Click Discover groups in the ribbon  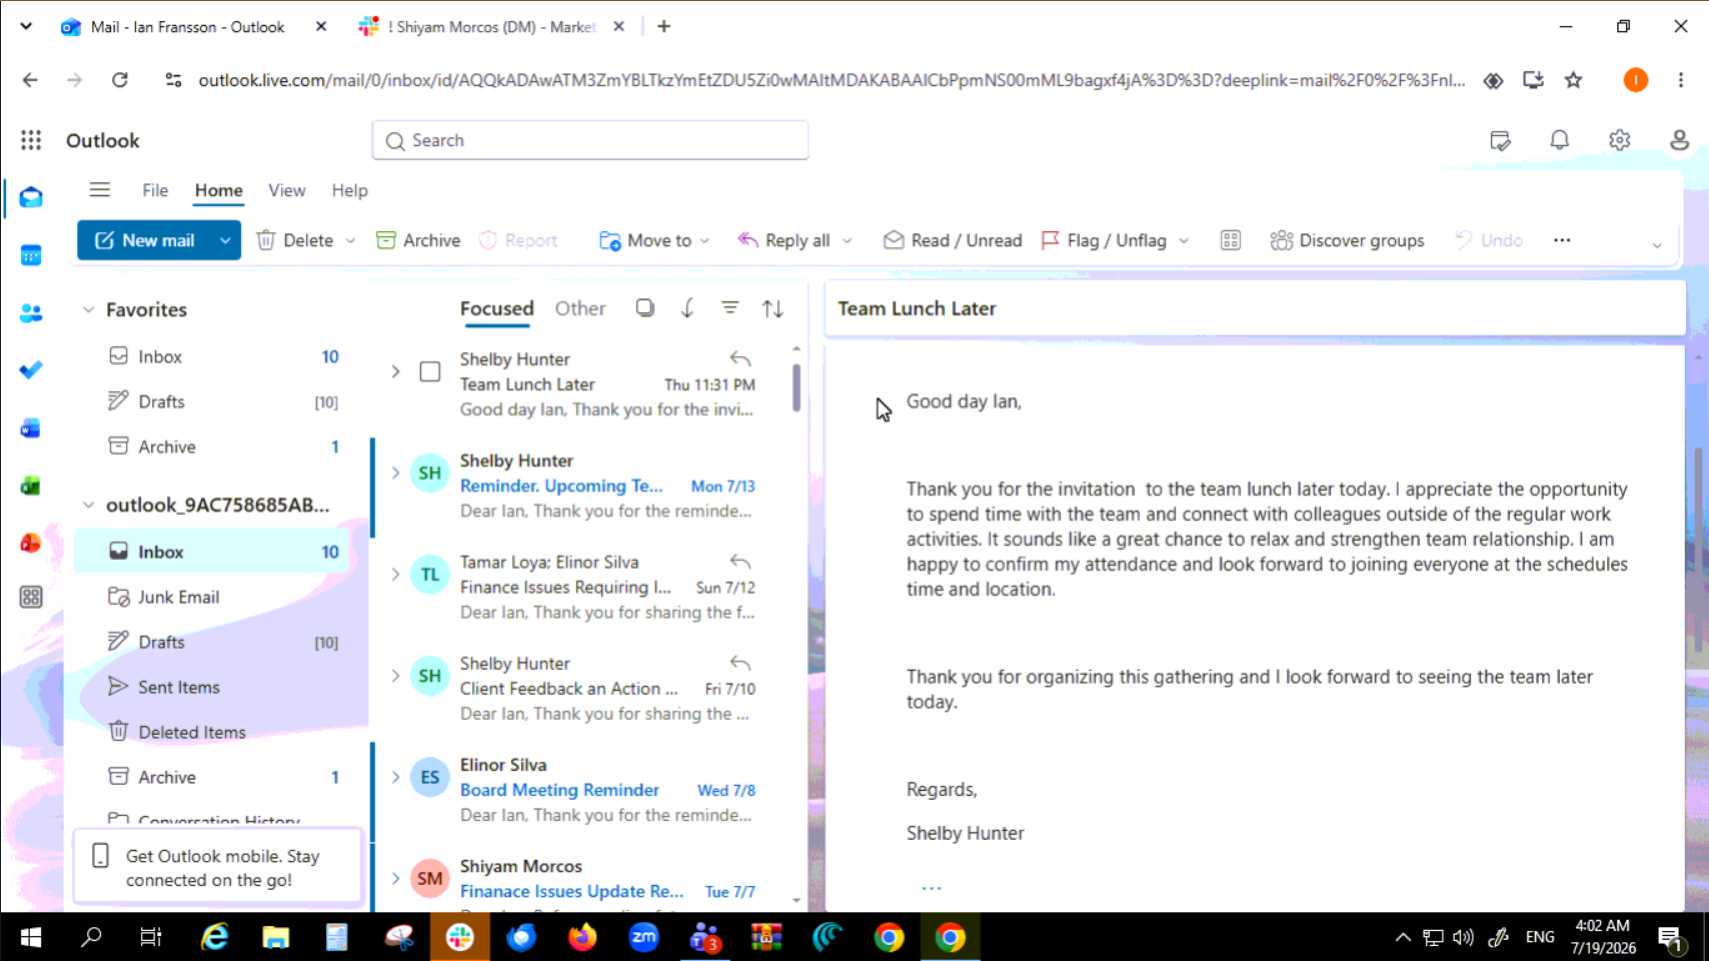pyautogui.click(x=1347, y=240)
